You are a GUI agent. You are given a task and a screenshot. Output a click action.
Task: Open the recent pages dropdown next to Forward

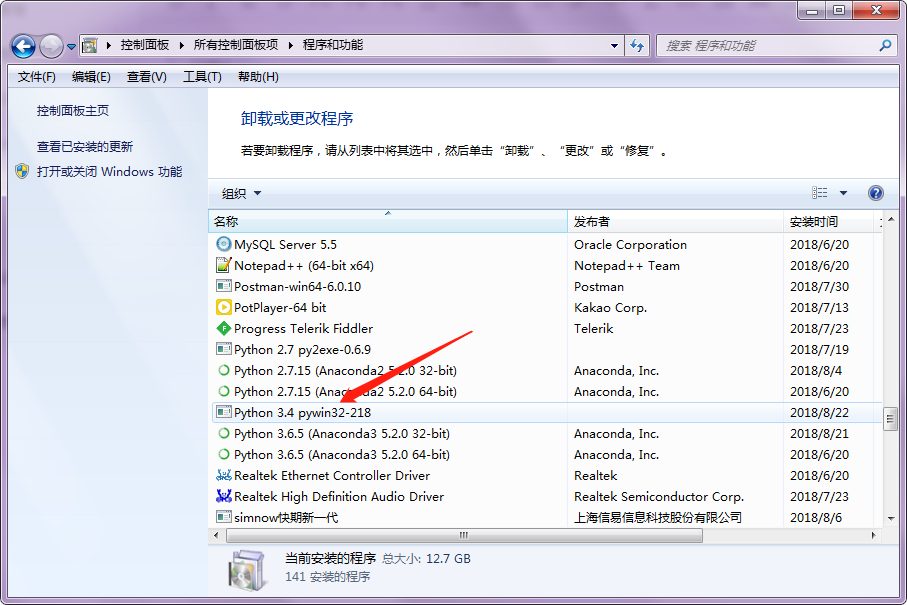pos(71,46)
